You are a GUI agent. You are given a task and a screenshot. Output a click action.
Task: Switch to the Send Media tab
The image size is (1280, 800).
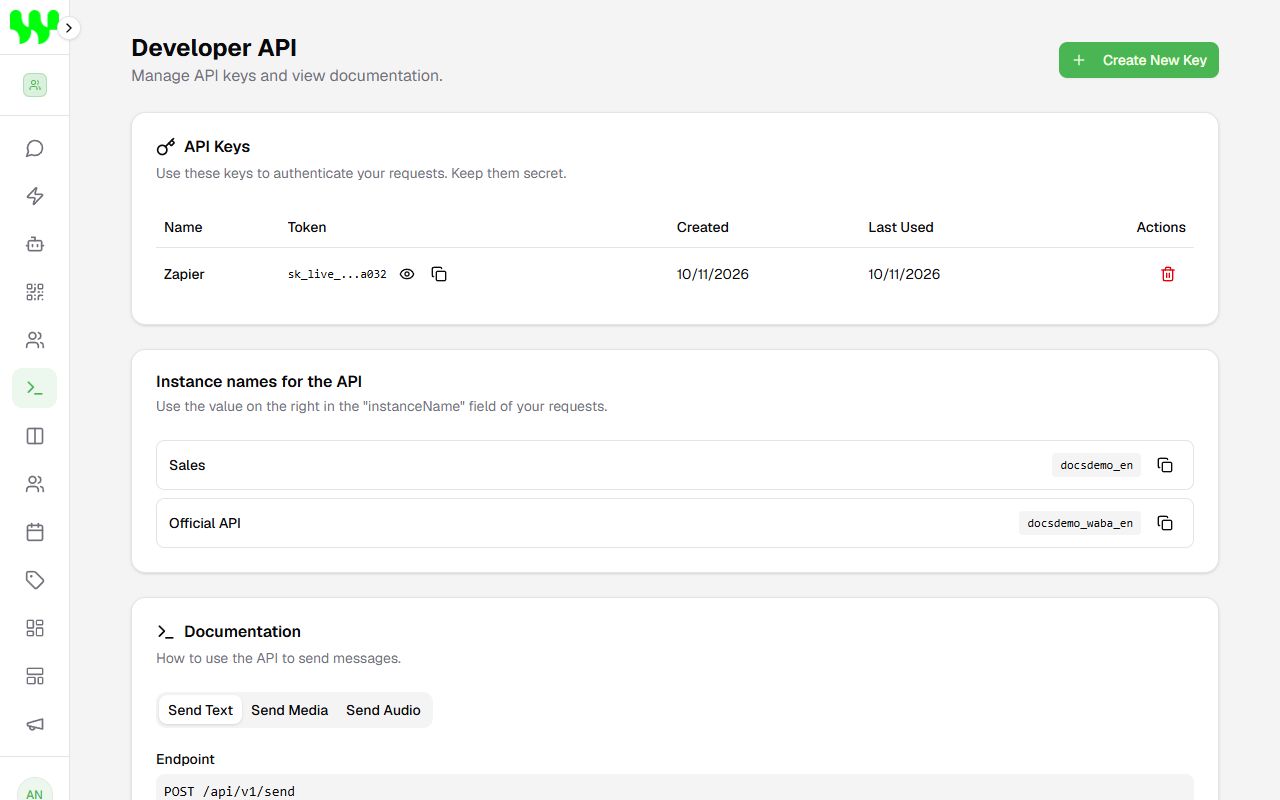click(290, 710)
